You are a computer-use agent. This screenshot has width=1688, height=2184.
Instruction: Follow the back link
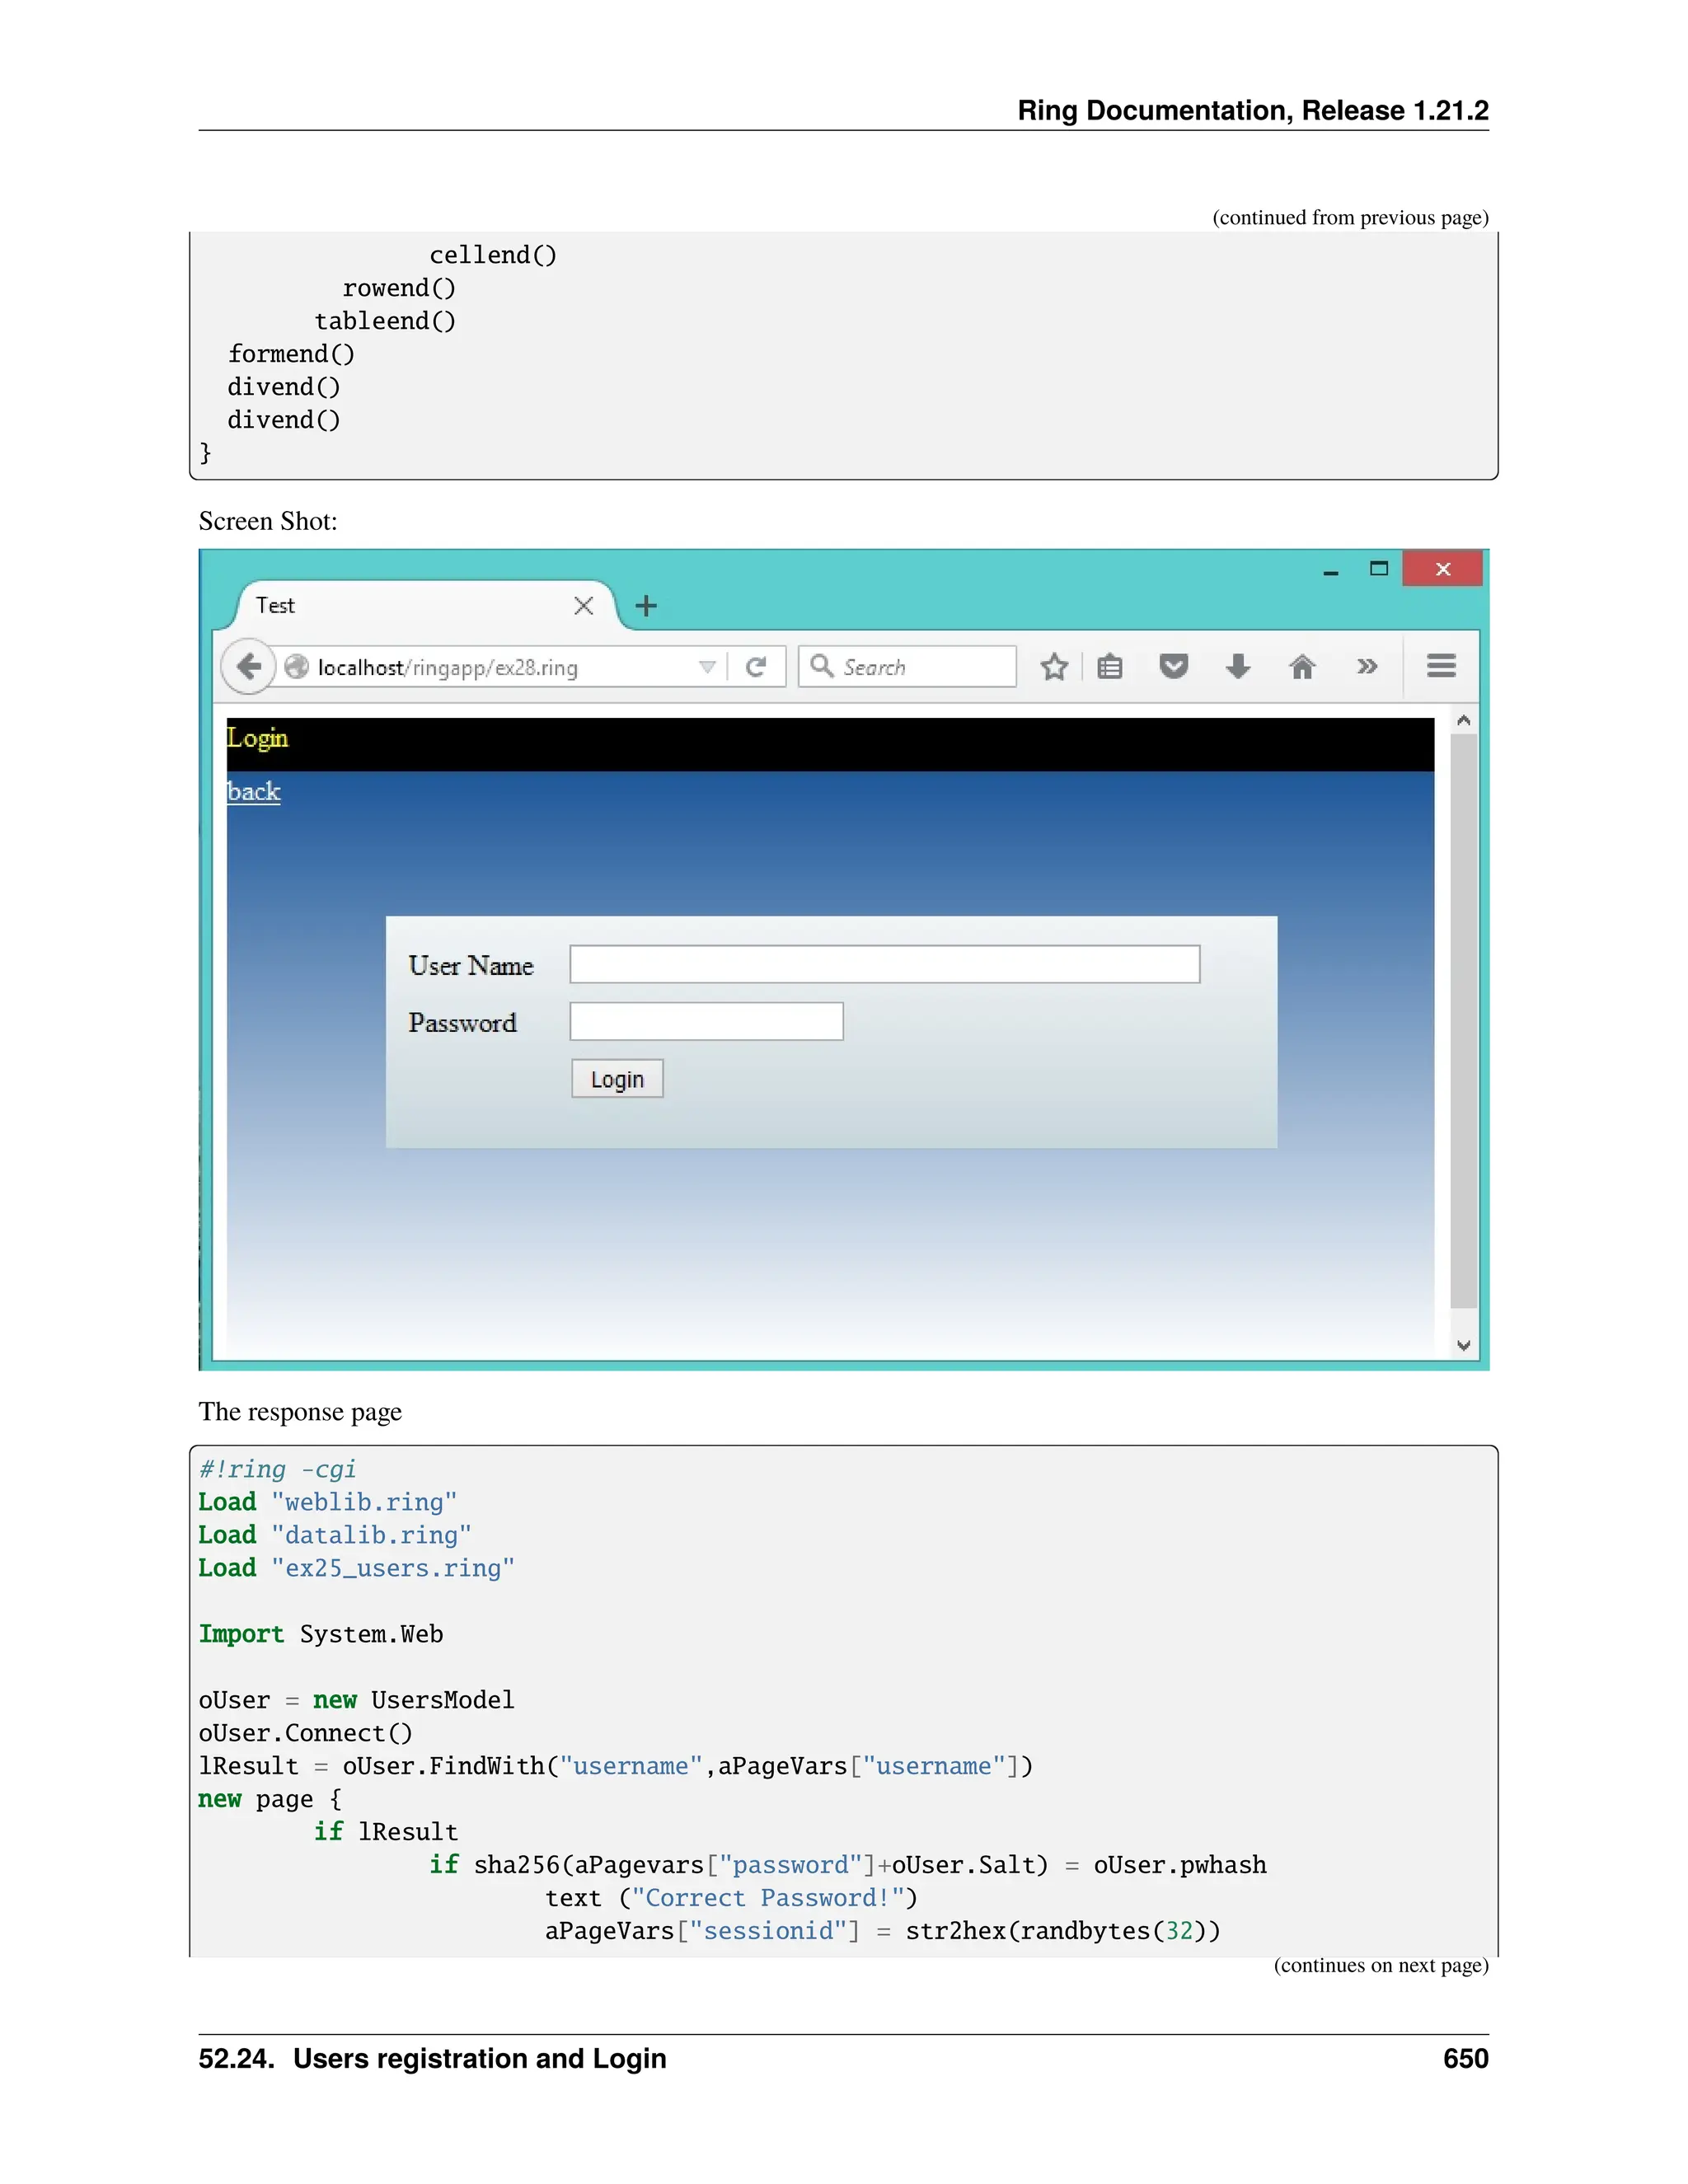254,792
